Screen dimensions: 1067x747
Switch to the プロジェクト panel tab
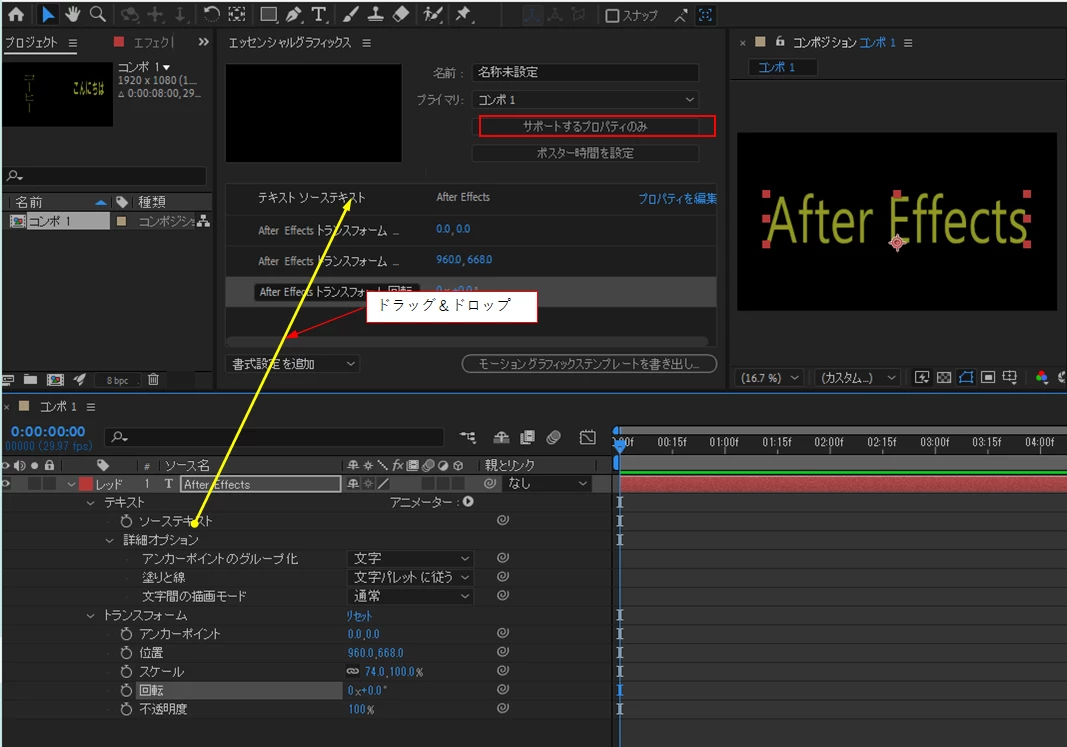[31, 42]
